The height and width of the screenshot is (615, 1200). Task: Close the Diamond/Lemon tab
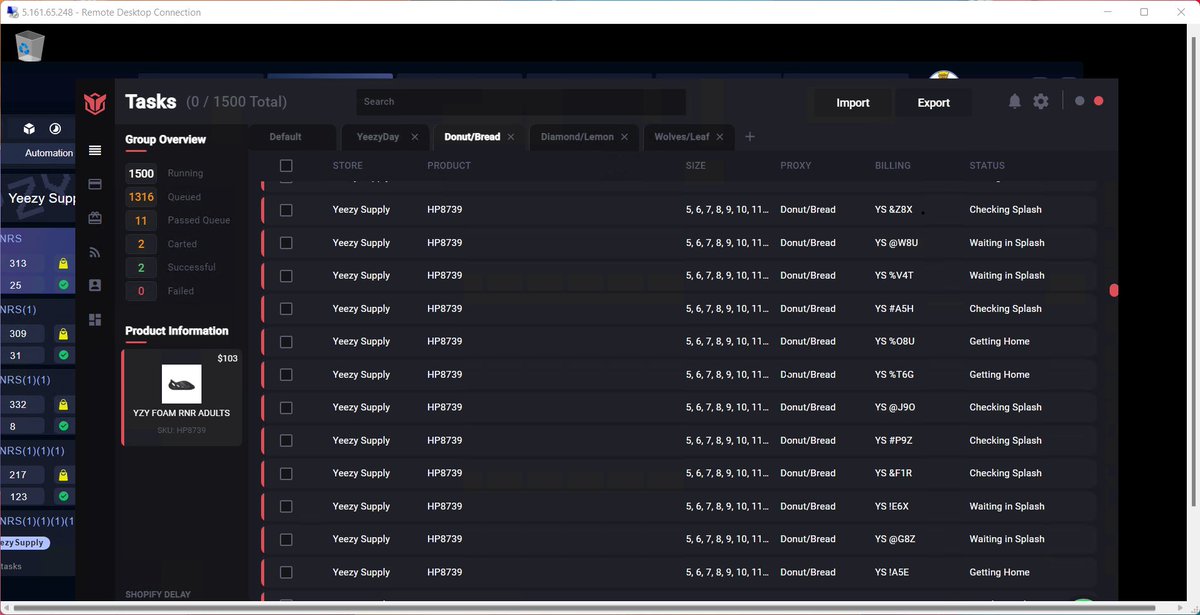click(x=625, y=137)
